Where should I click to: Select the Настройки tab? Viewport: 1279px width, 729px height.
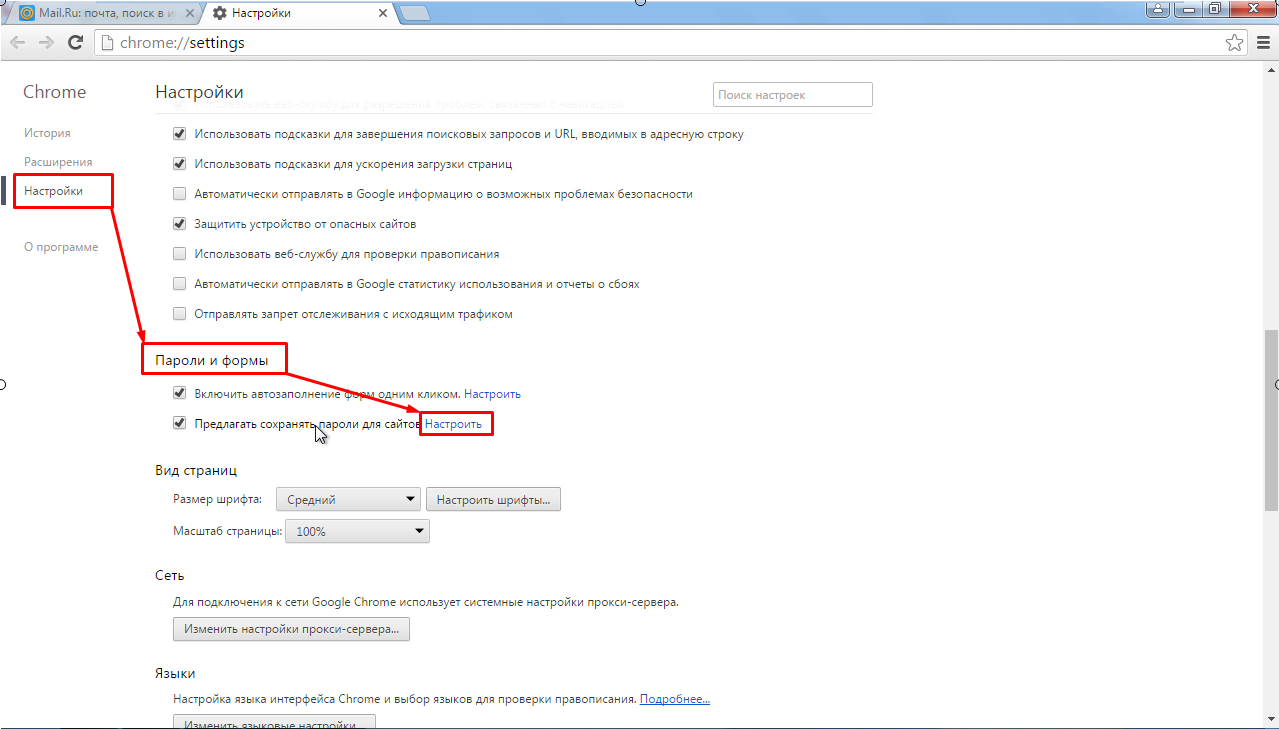(x=300, y=14)
